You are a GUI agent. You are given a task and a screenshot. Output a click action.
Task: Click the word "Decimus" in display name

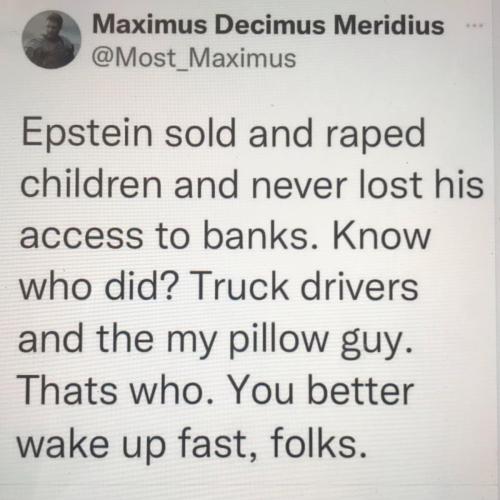click(x=270, y=25)
